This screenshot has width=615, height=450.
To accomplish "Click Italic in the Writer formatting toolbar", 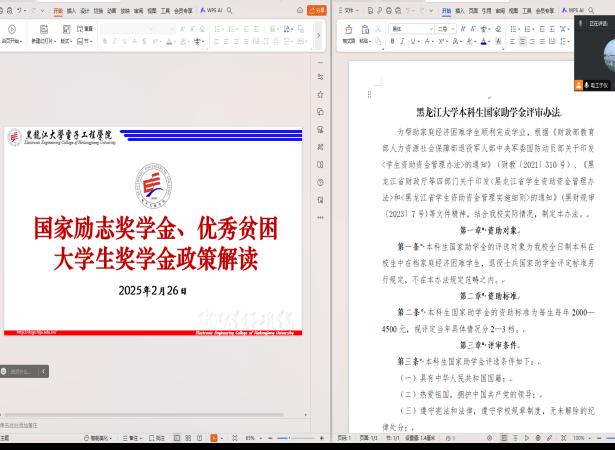I will click(402, 42).
